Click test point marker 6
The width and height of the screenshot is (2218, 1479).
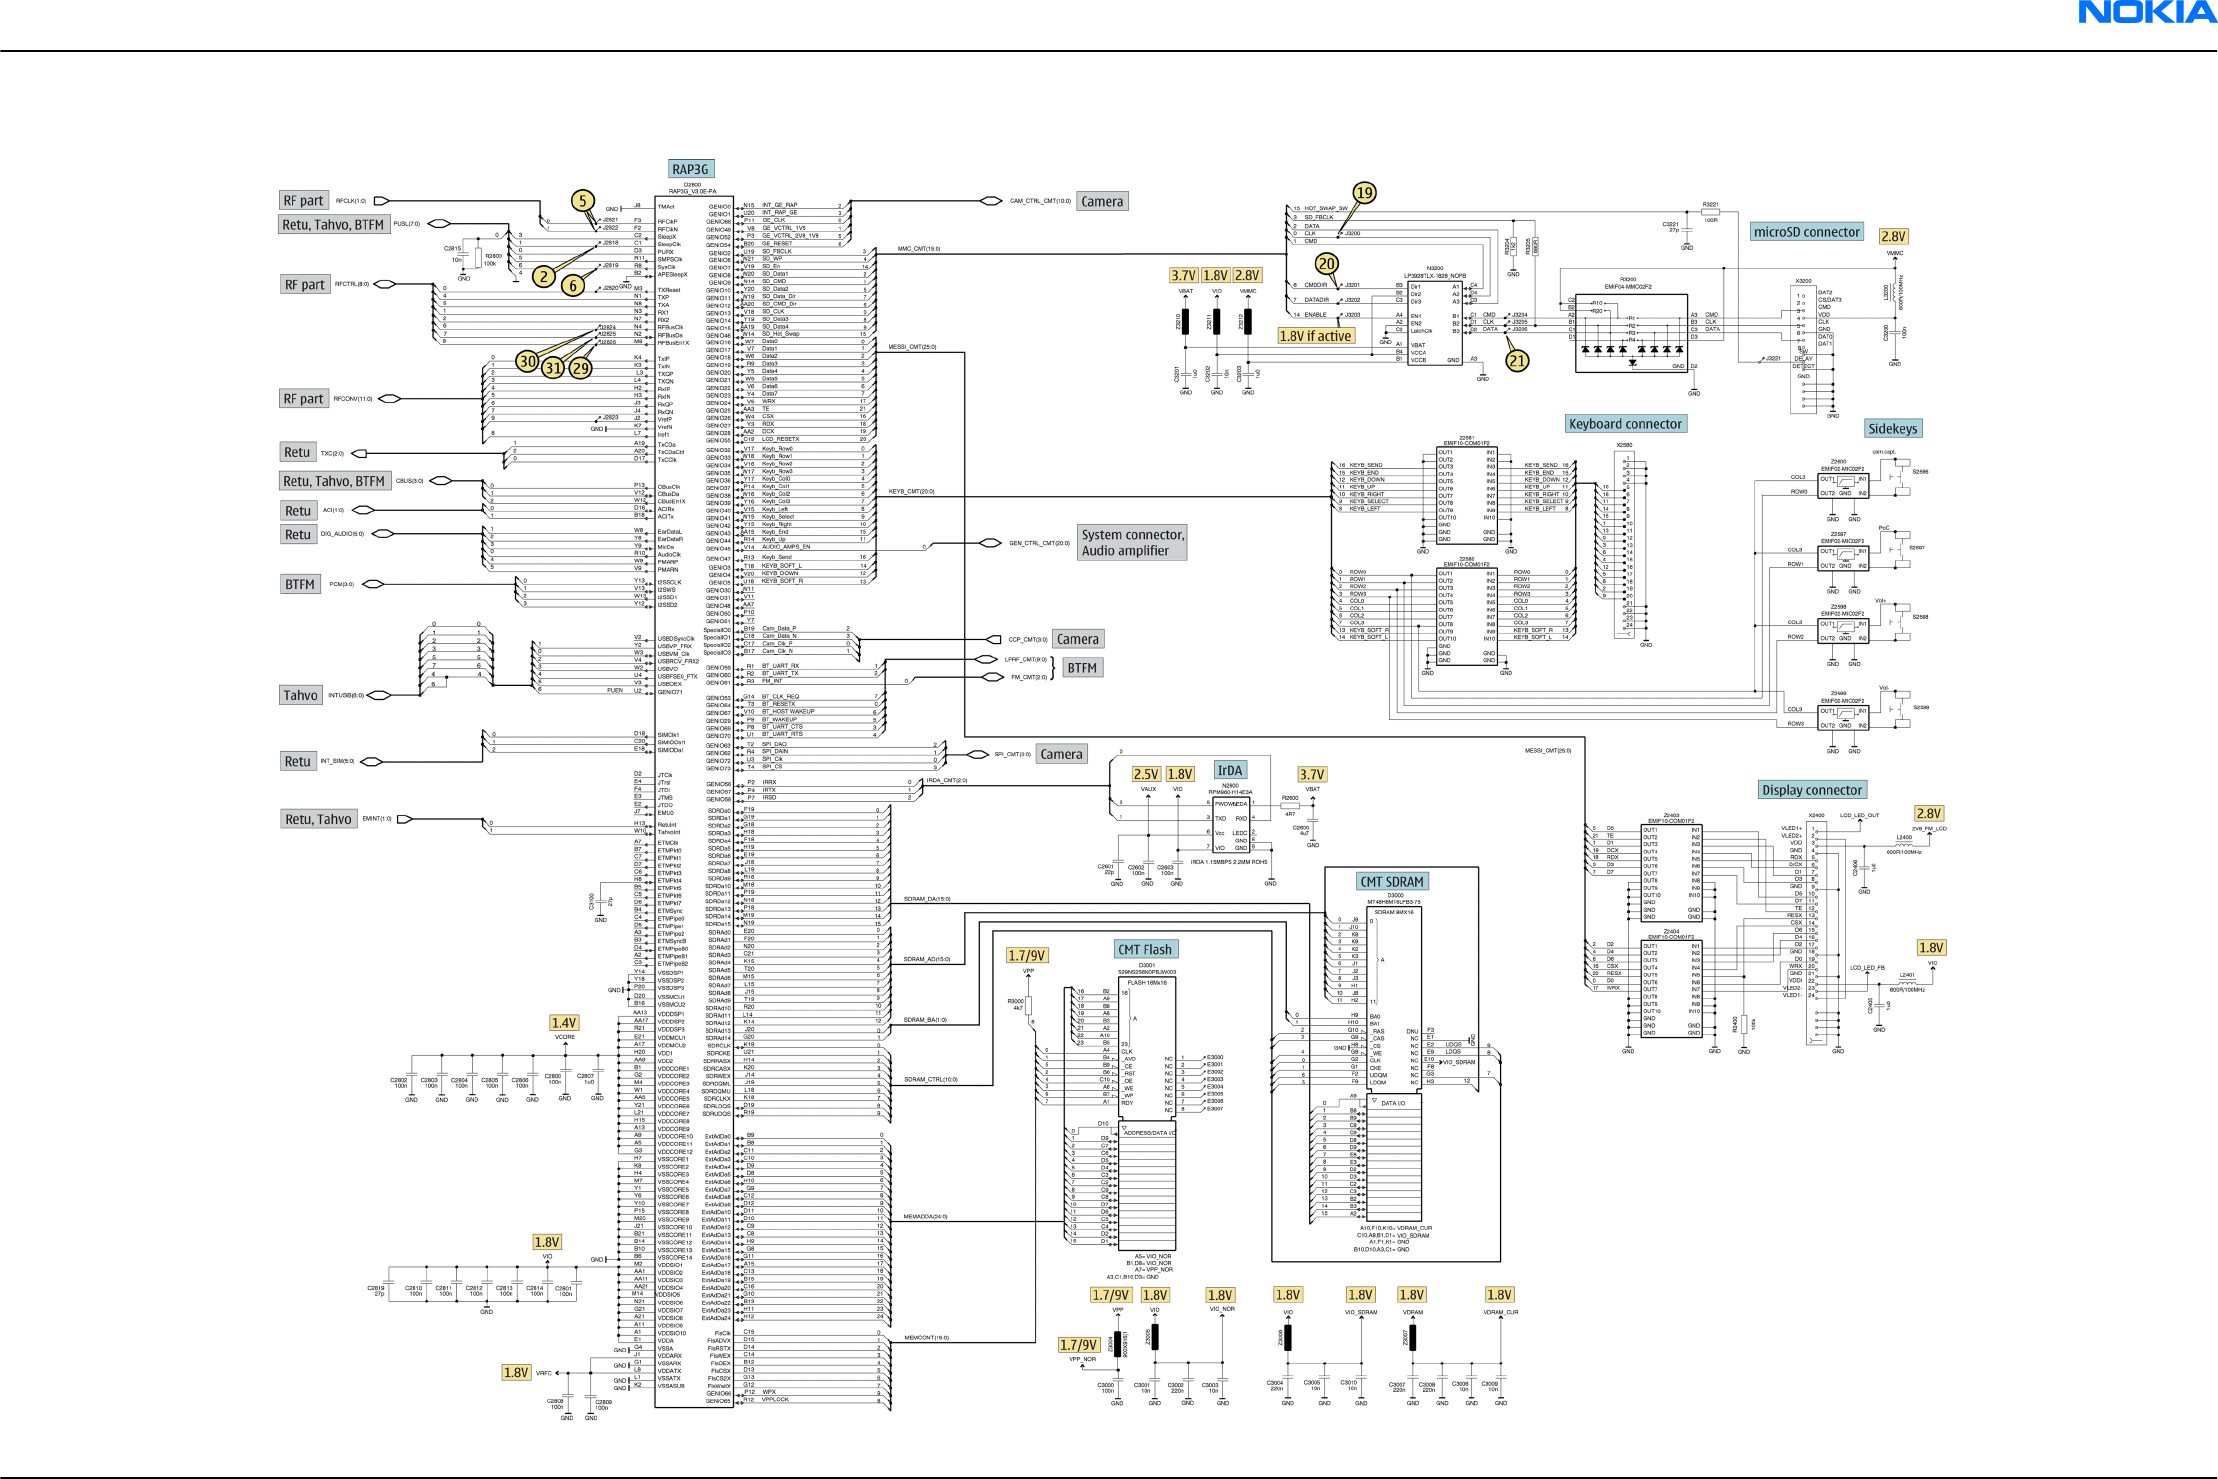click(573, 285)
